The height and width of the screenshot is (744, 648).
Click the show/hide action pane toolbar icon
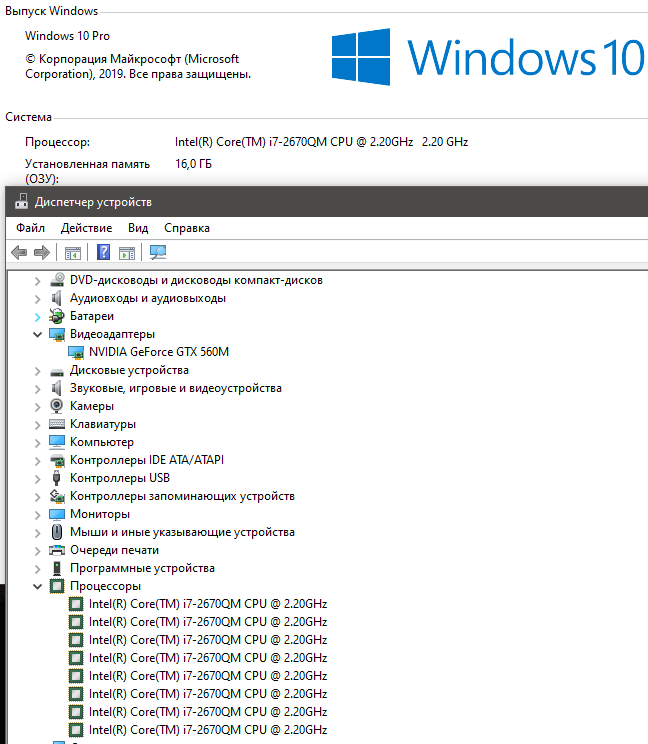(127, 253)
